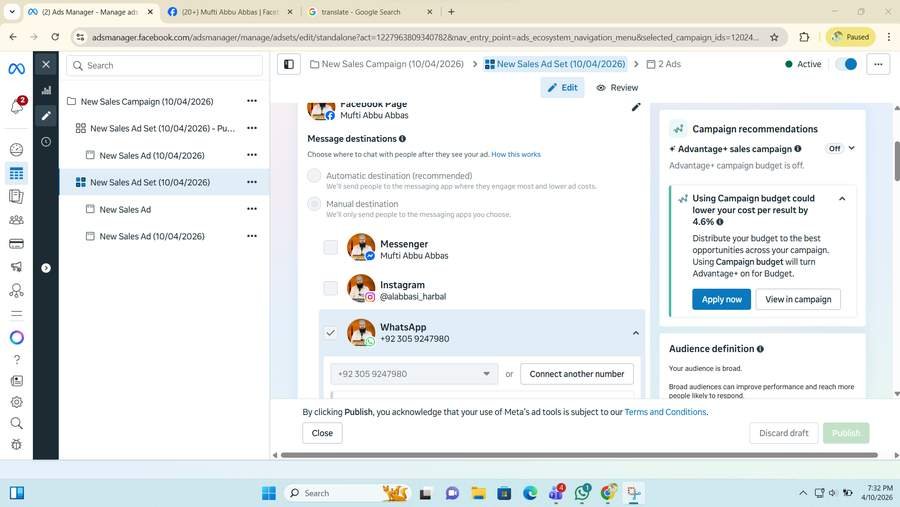Open Account overview gauge icon

(17, 149)
